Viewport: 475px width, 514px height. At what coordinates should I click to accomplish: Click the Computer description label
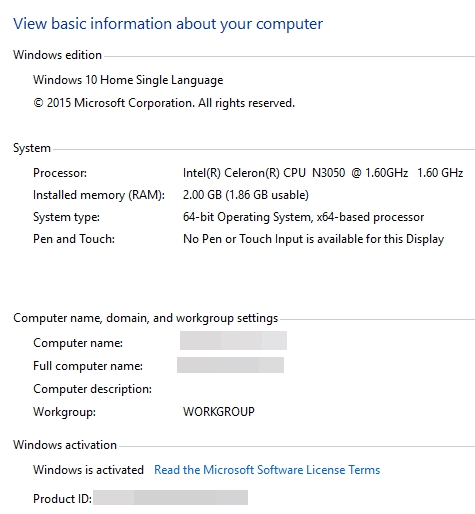coord(93,389)
